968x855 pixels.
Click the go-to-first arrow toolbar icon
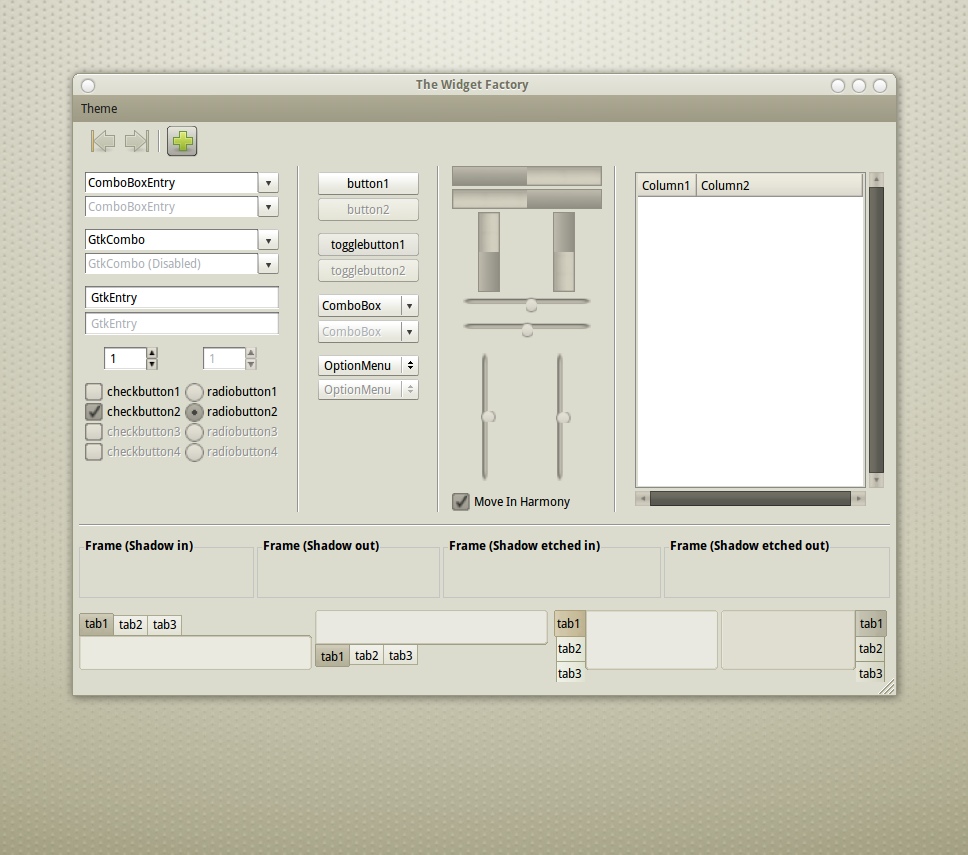[103, 141]
